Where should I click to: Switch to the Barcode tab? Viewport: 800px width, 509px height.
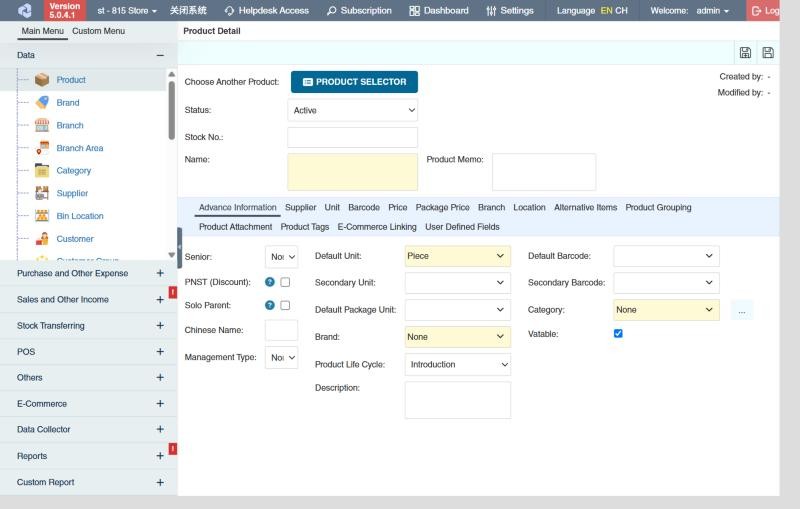(x=364, y=207)
